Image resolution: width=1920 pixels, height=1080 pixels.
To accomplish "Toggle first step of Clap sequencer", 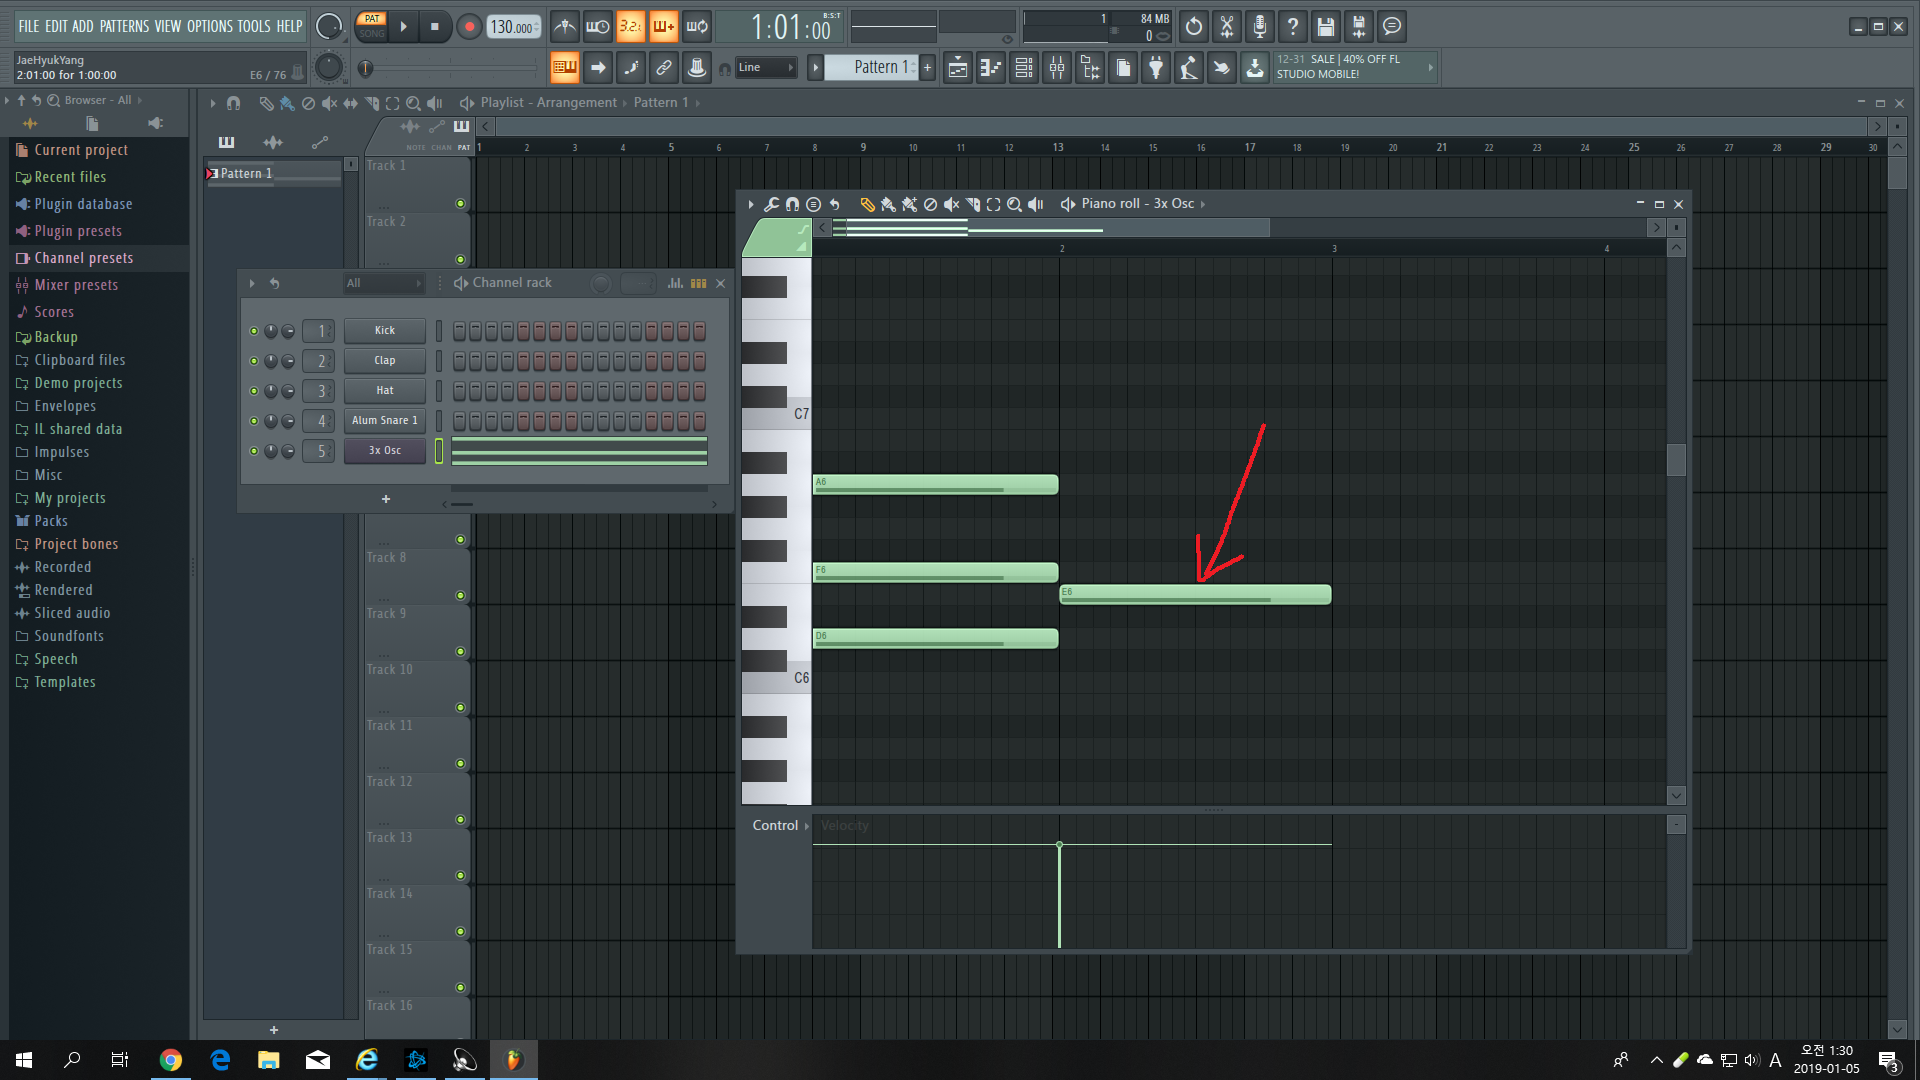I will point(460,361).
